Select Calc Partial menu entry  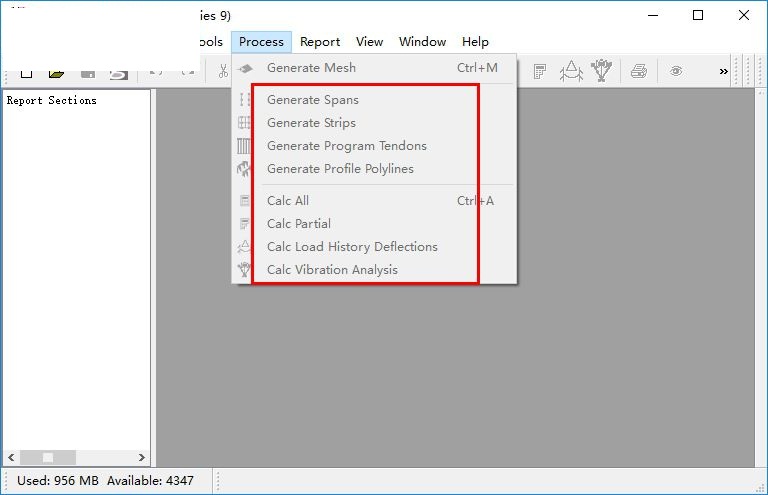(x=374, y=224)
